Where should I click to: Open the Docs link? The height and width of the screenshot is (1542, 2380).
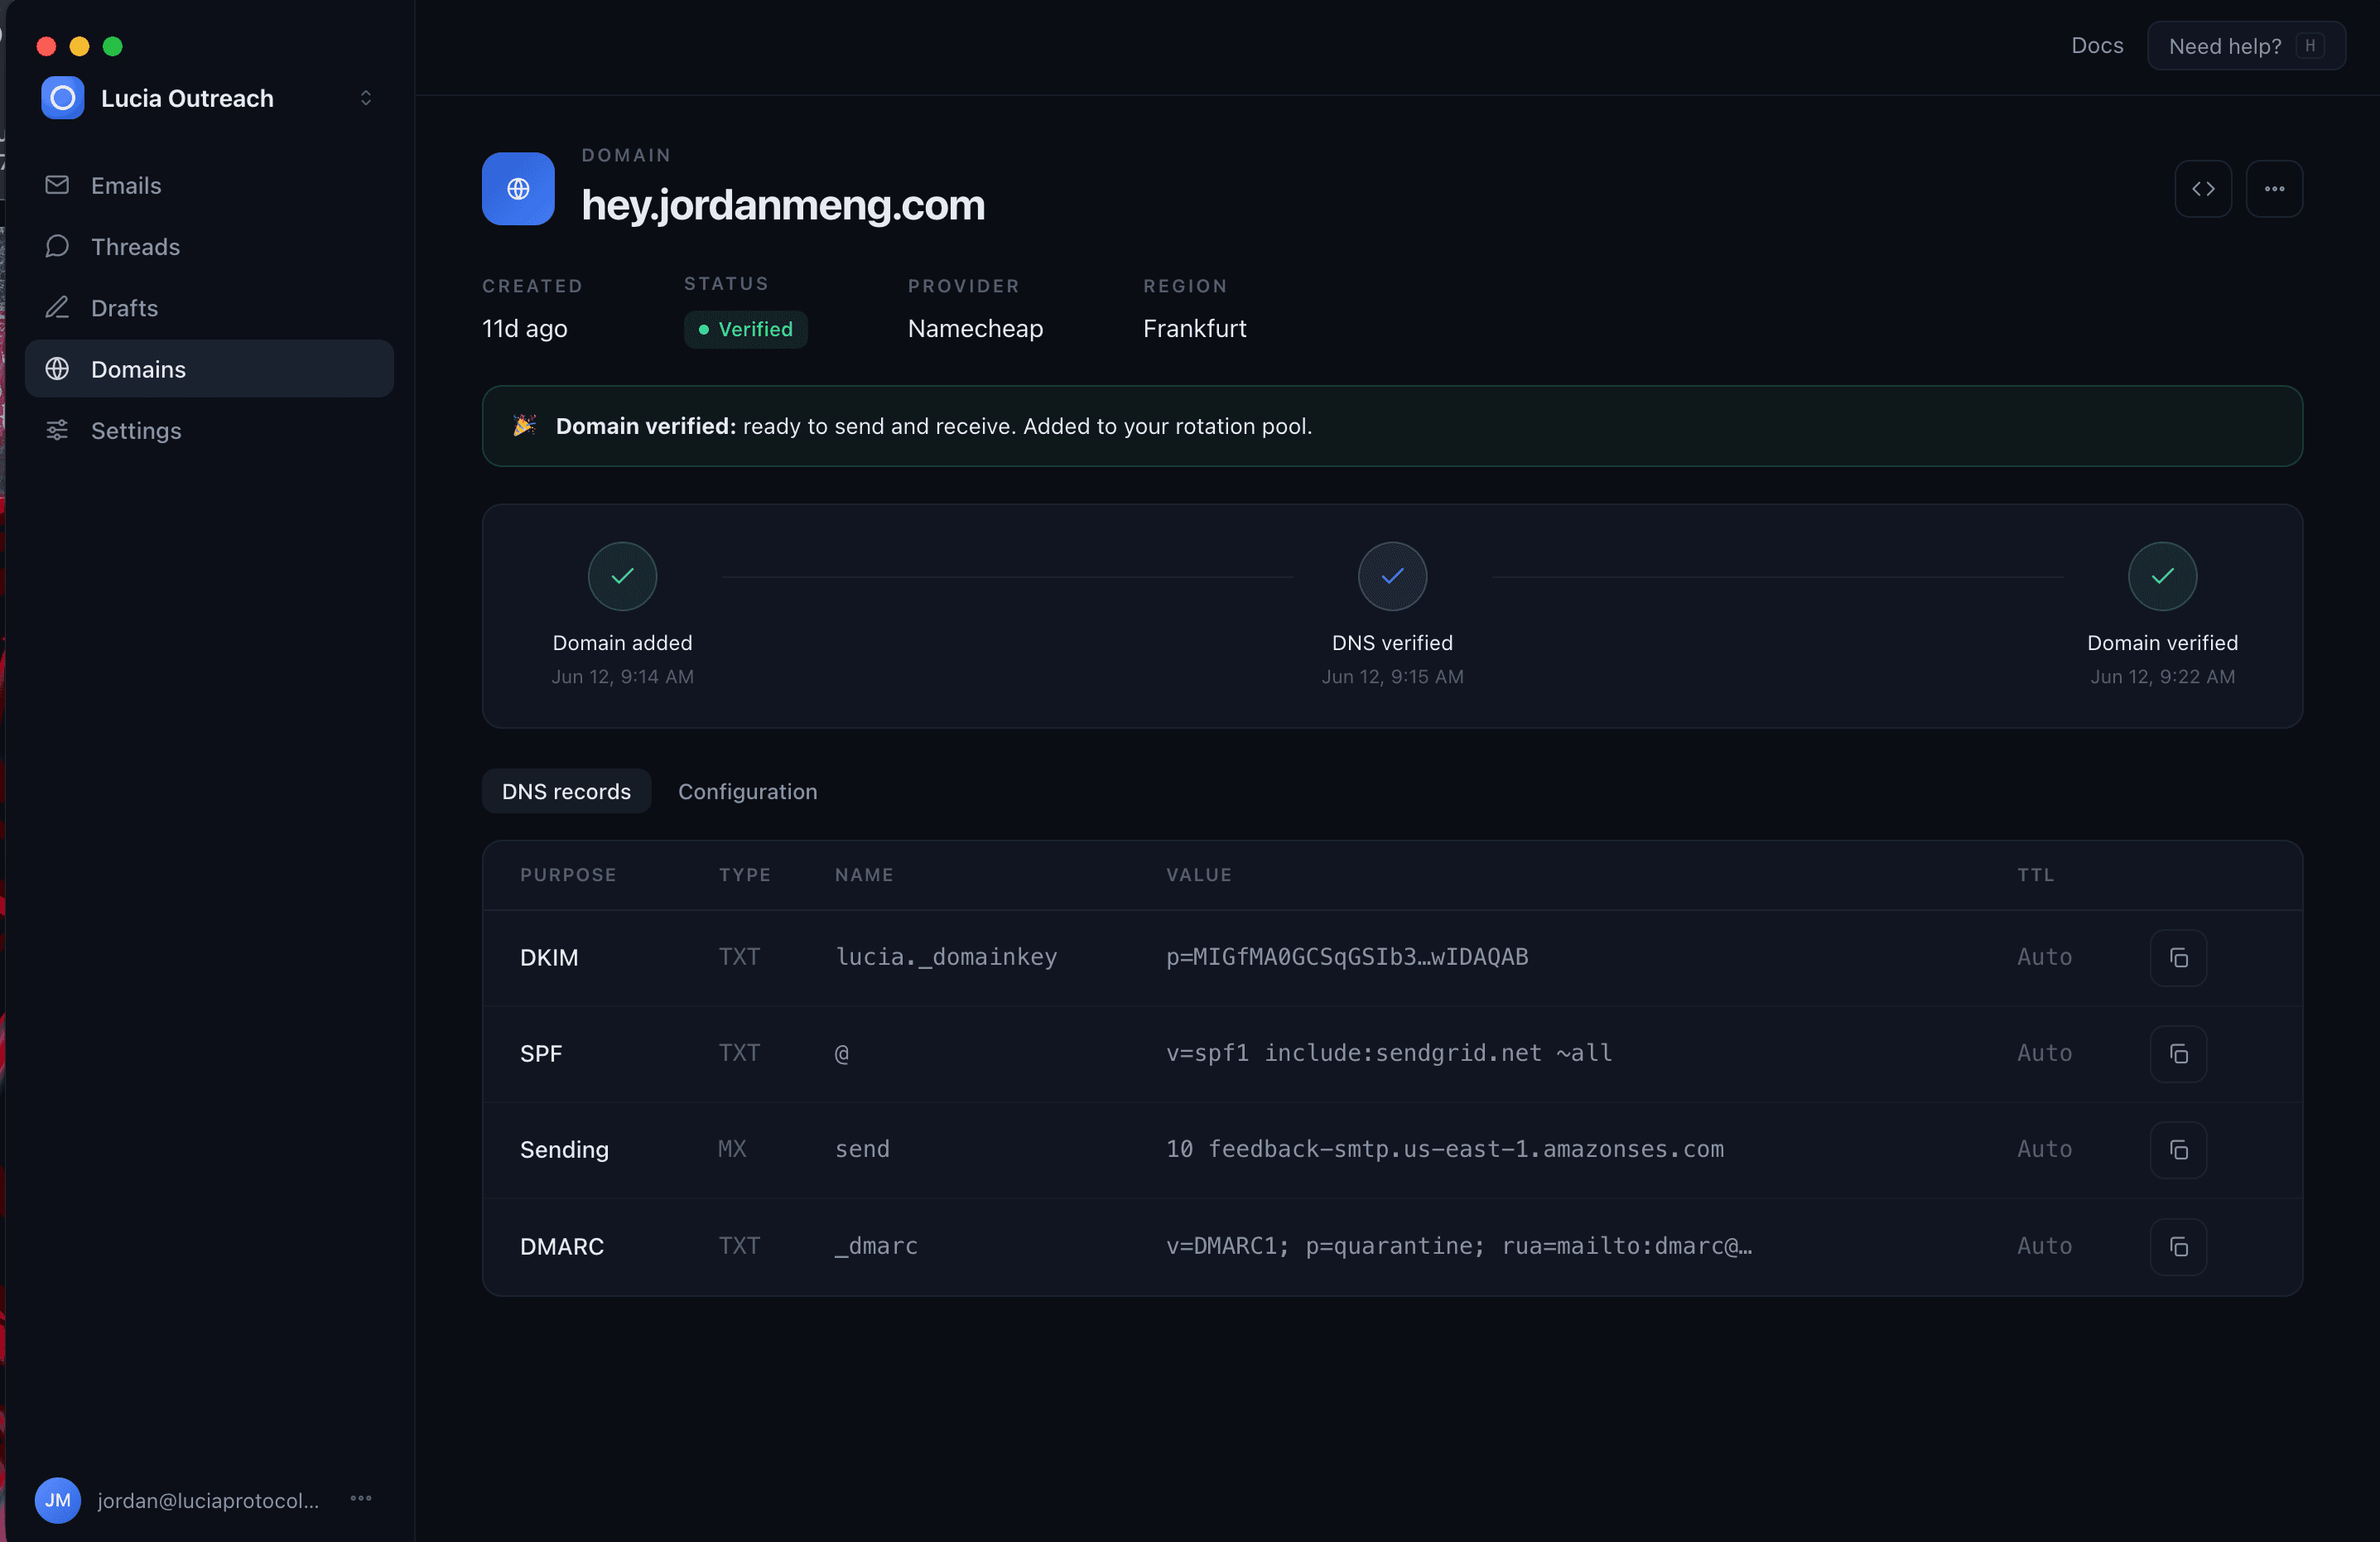[2097, 46]
